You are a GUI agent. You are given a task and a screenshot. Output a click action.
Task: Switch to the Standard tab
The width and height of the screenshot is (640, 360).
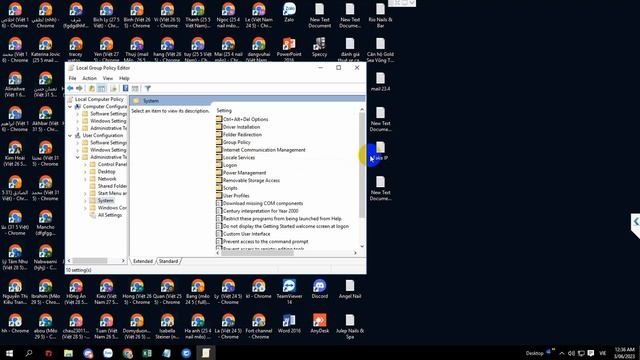point(168,261)
